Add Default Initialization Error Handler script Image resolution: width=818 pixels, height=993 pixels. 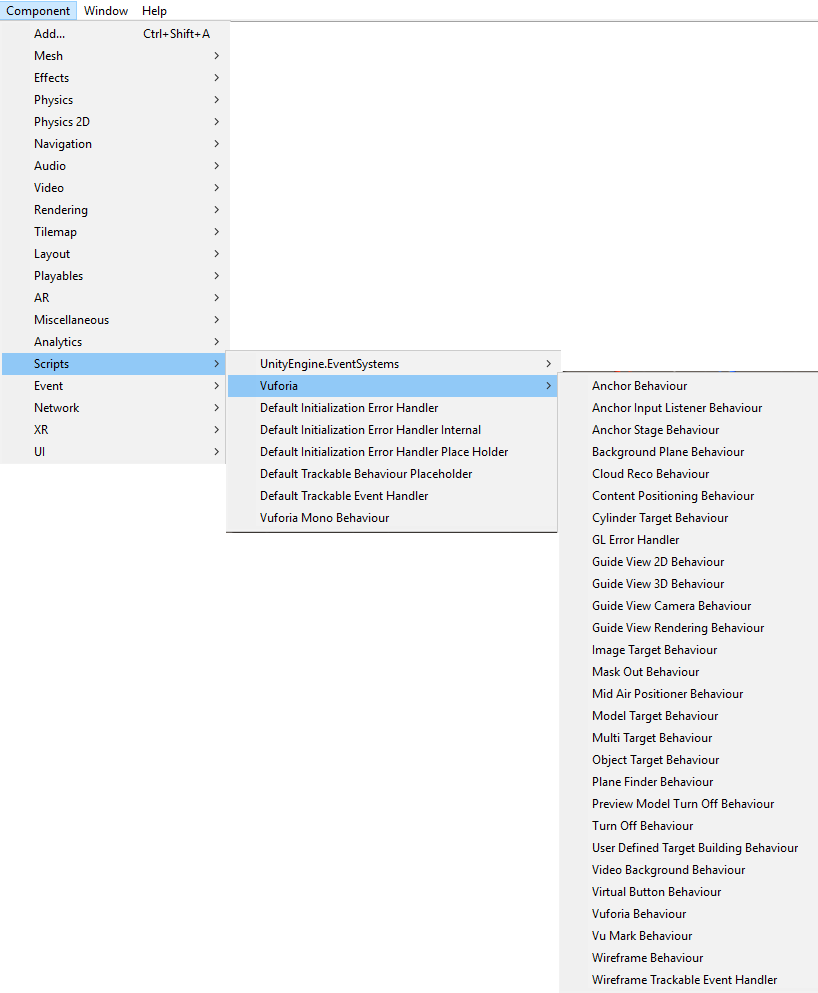pyautogui.click(x=393, y=408)
